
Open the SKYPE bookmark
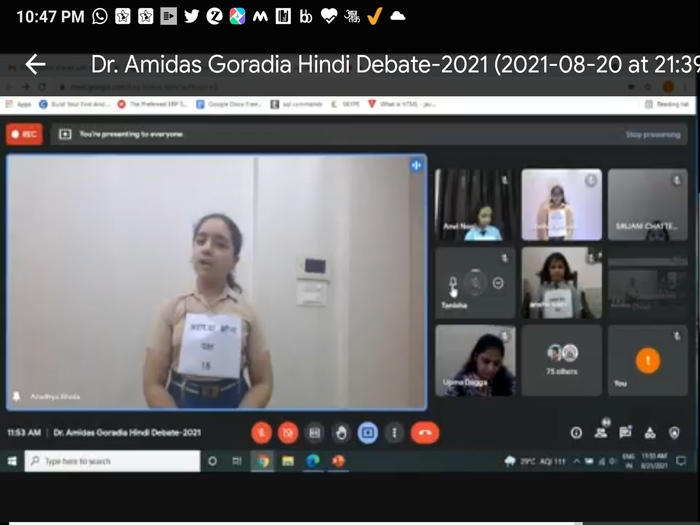coord(346,104)
